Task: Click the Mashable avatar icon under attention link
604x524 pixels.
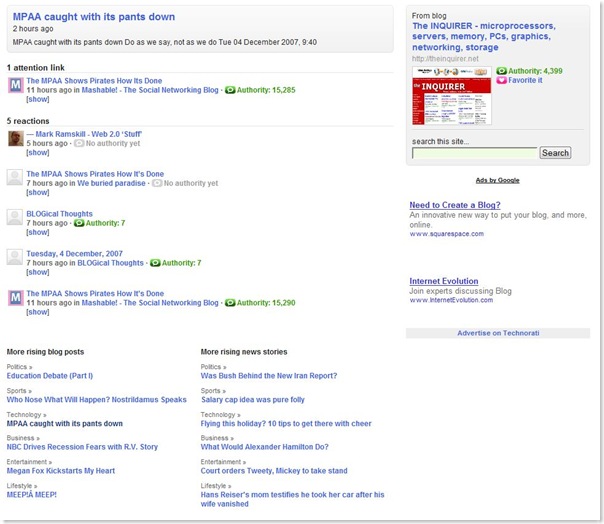Action: click(x=16, y=85)
